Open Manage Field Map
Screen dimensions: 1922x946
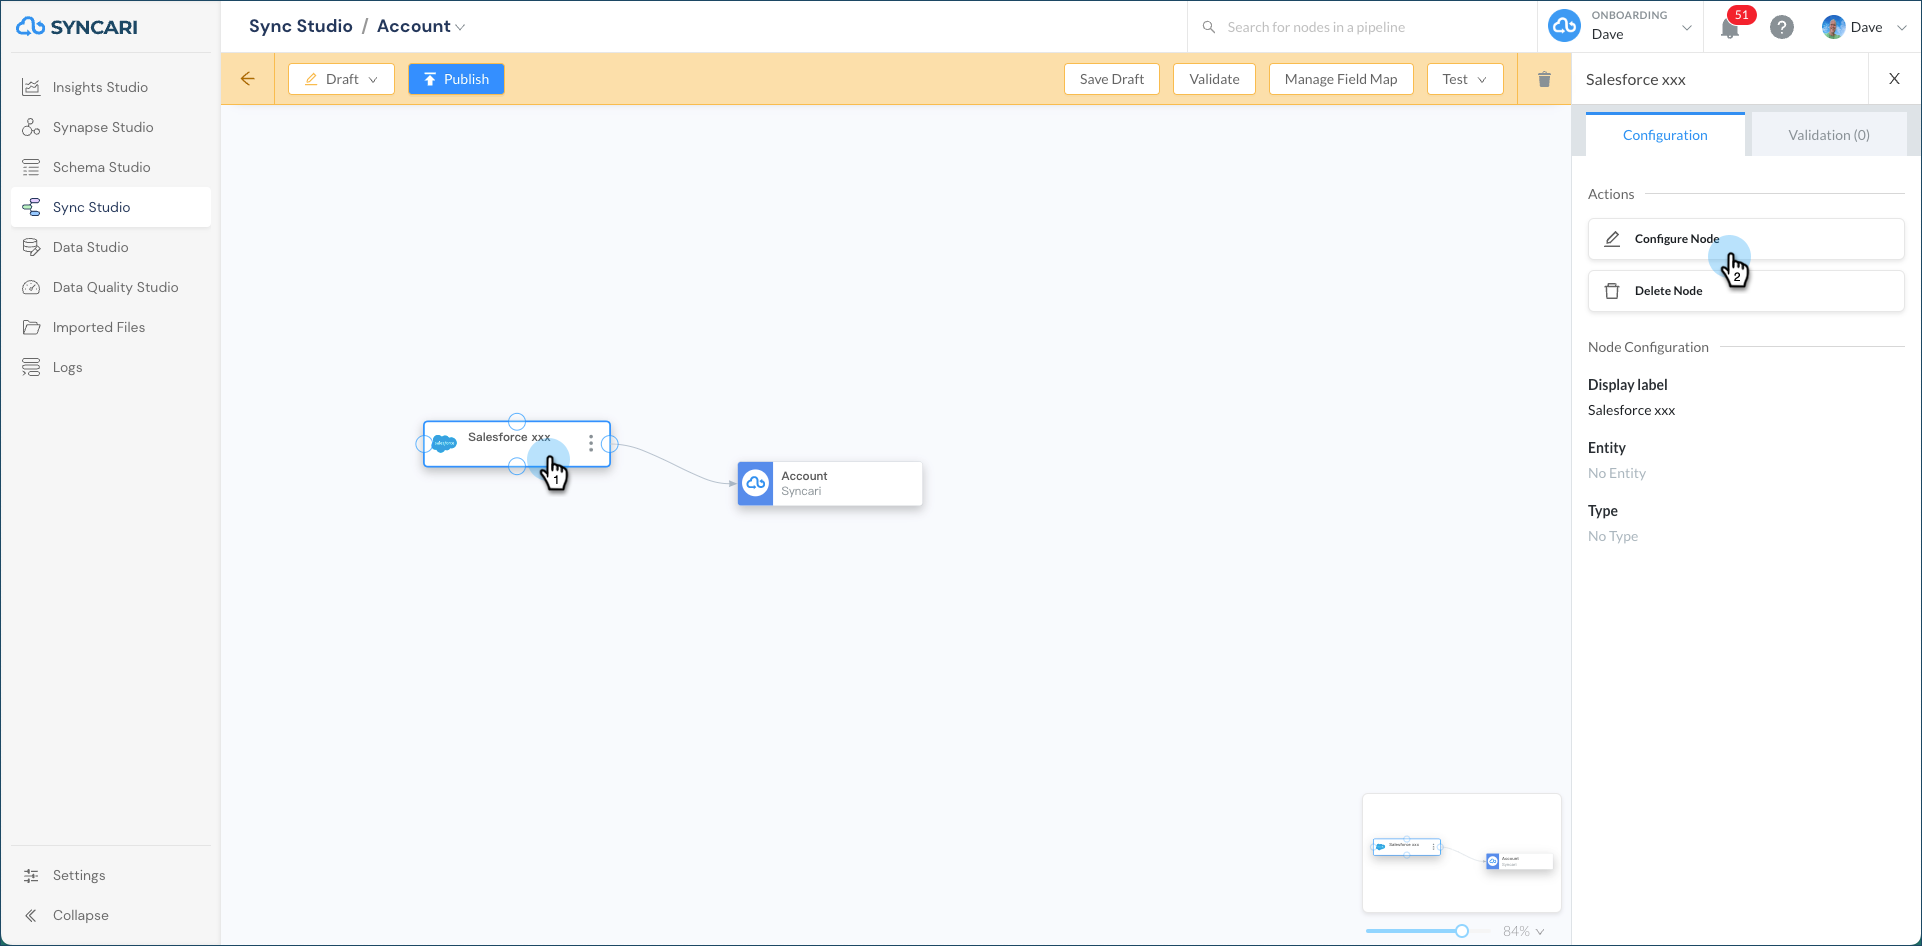pyautogui.click(x=1341, y=79)
